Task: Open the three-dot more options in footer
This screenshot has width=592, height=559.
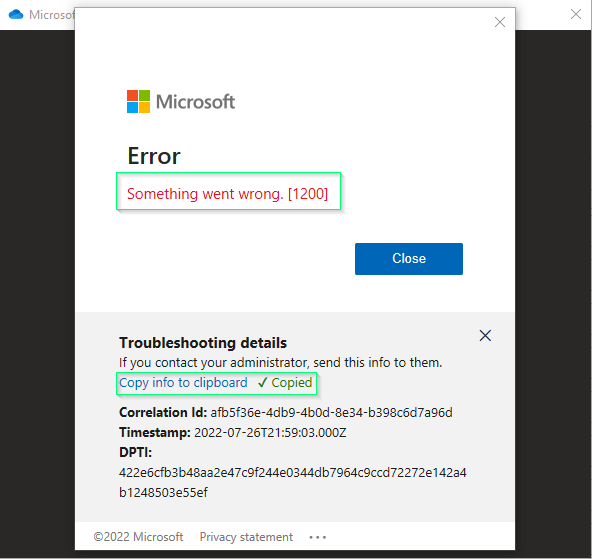Action: 318,537
